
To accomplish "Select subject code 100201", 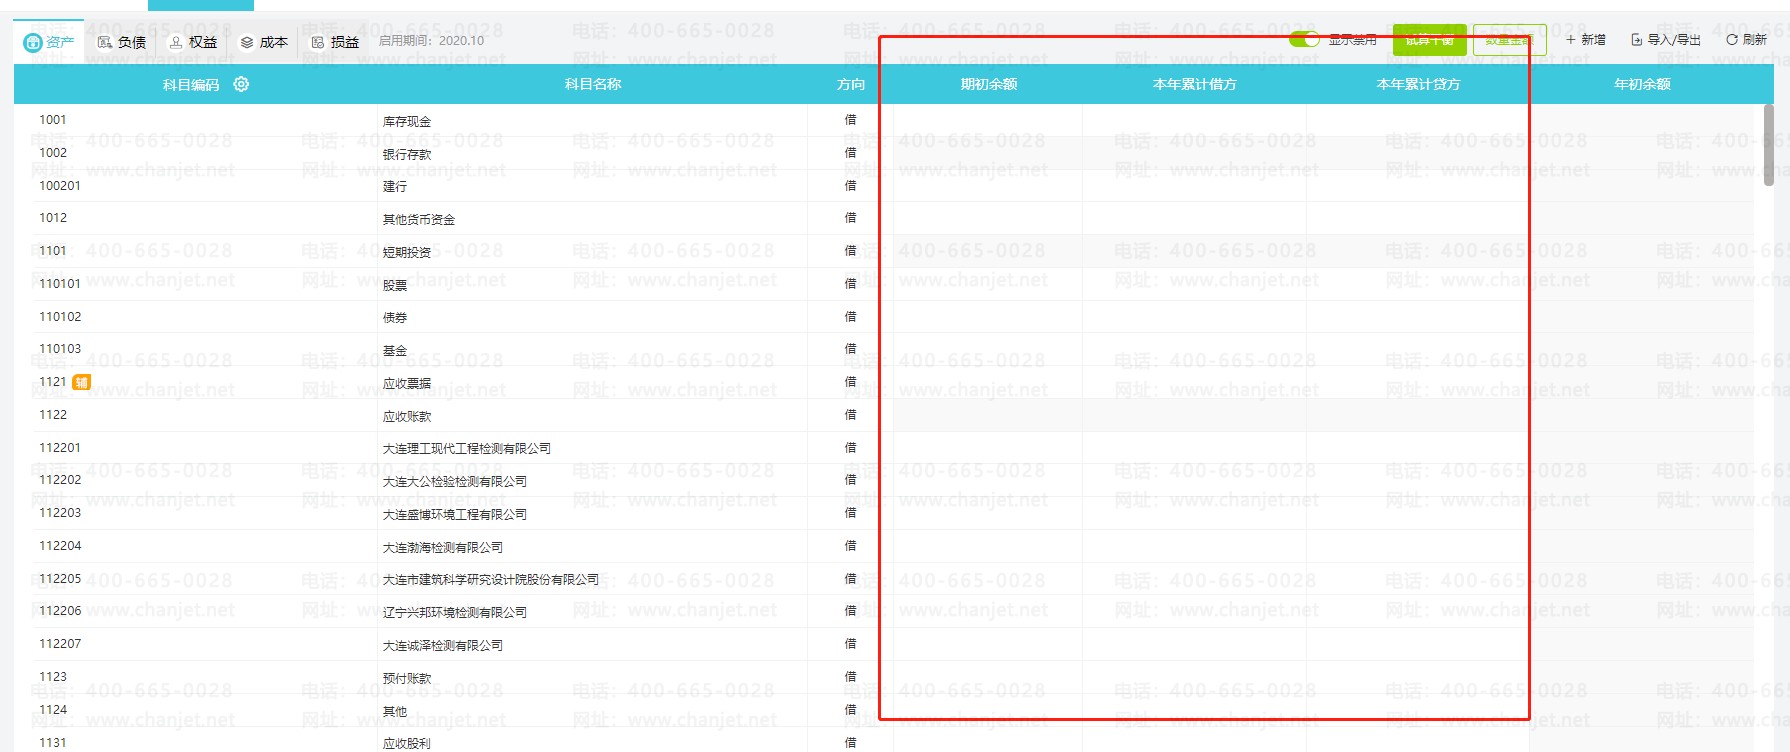I will click(60, 186).
